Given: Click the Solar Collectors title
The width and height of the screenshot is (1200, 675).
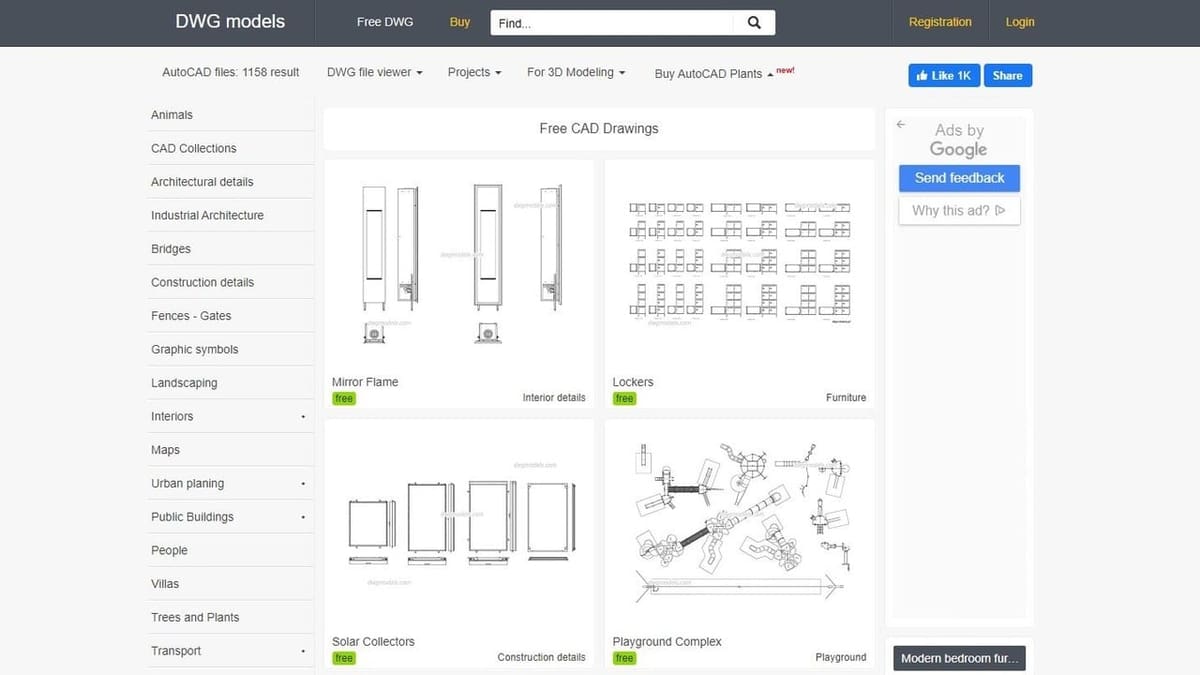Looking at the screenshot, I should pyautogui.click(x=373, y=642).
